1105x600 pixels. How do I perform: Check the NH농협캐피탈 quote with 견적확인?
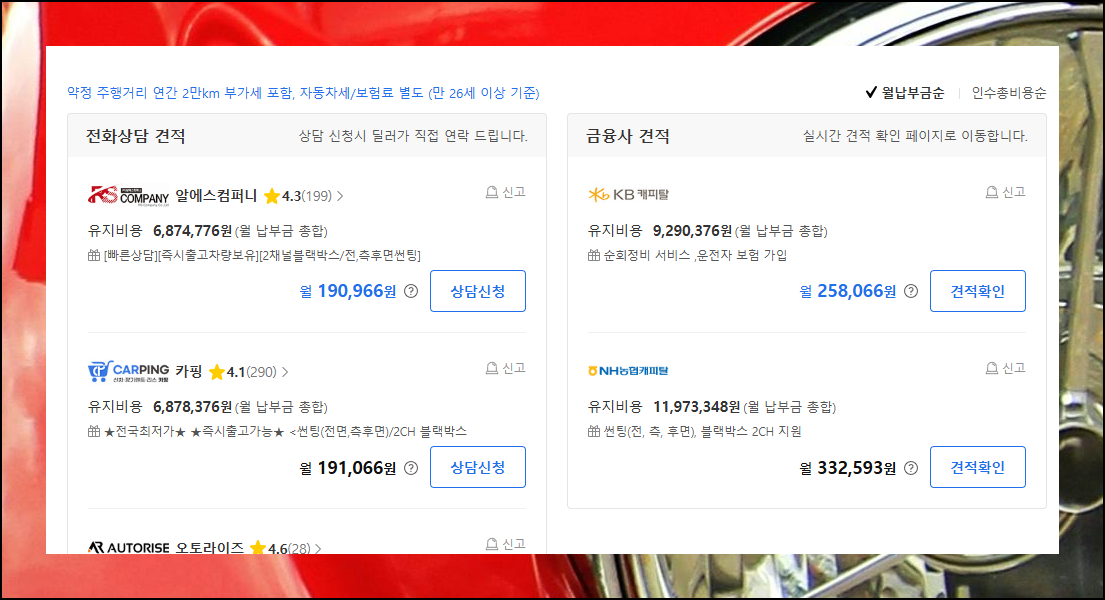[977, 467]
